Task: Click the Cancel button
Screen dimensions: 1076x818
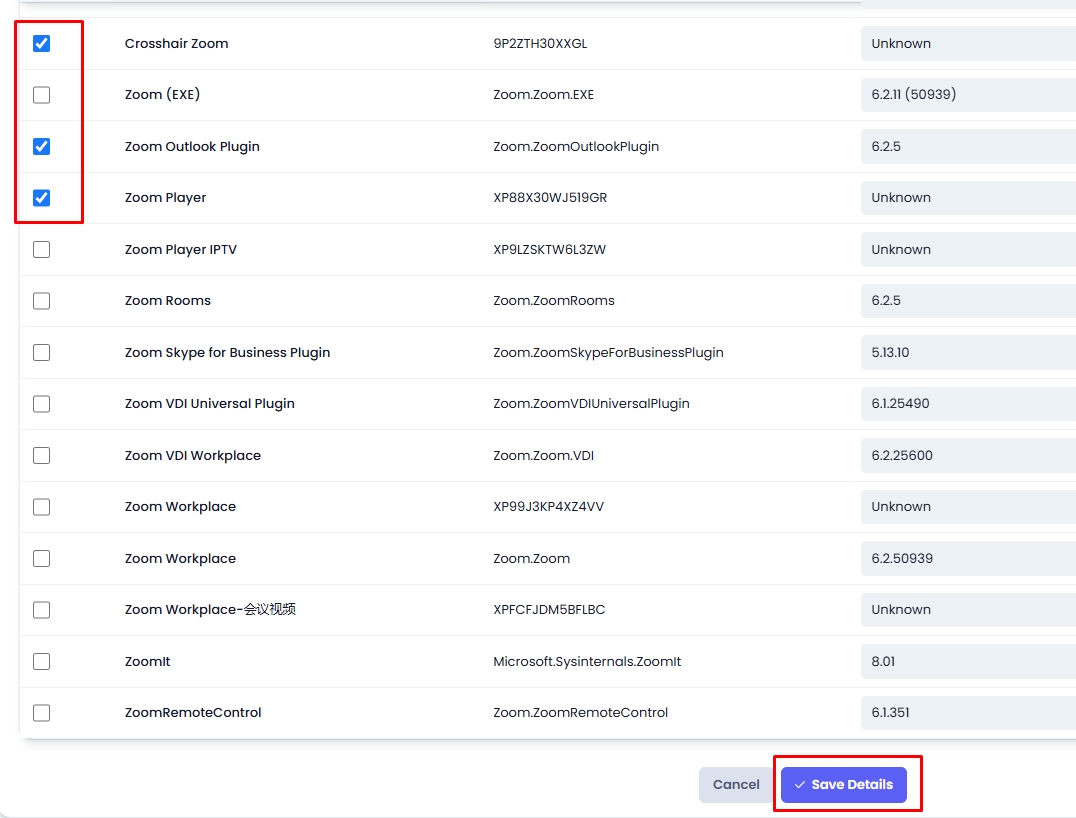Action: point(736,784)
